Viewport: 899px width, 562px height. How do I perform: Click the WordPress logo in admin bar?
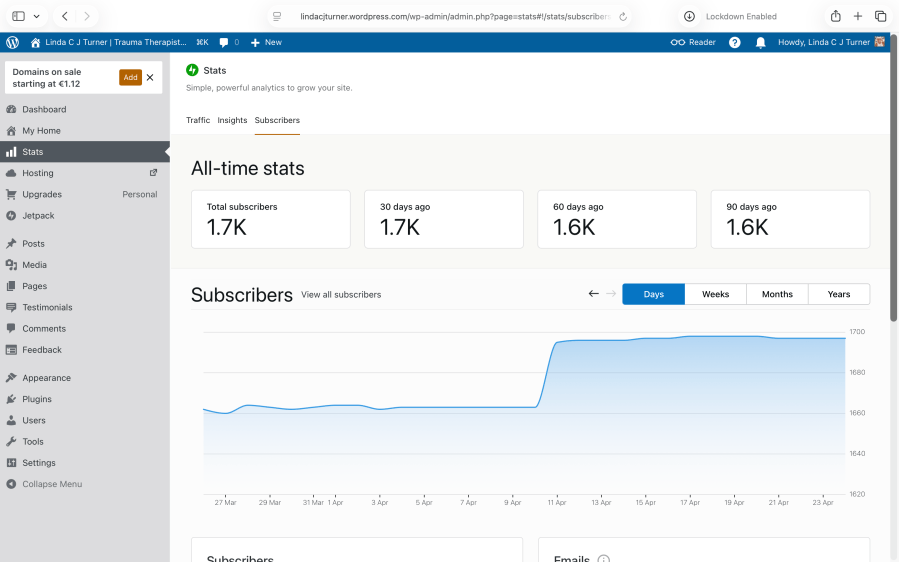coord(12,42)
